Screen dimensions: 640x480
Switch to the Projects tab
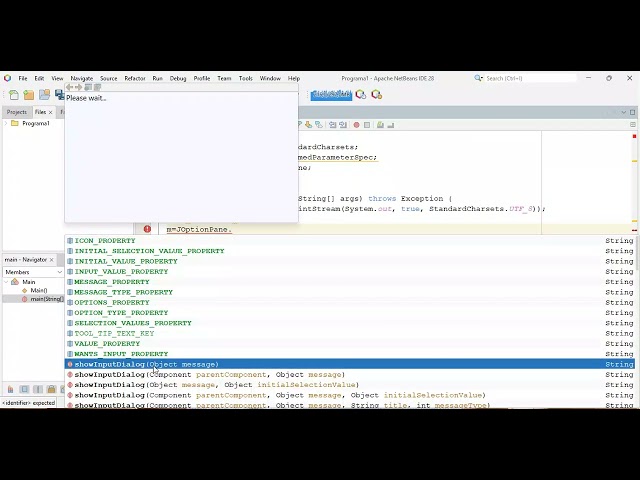16,112
